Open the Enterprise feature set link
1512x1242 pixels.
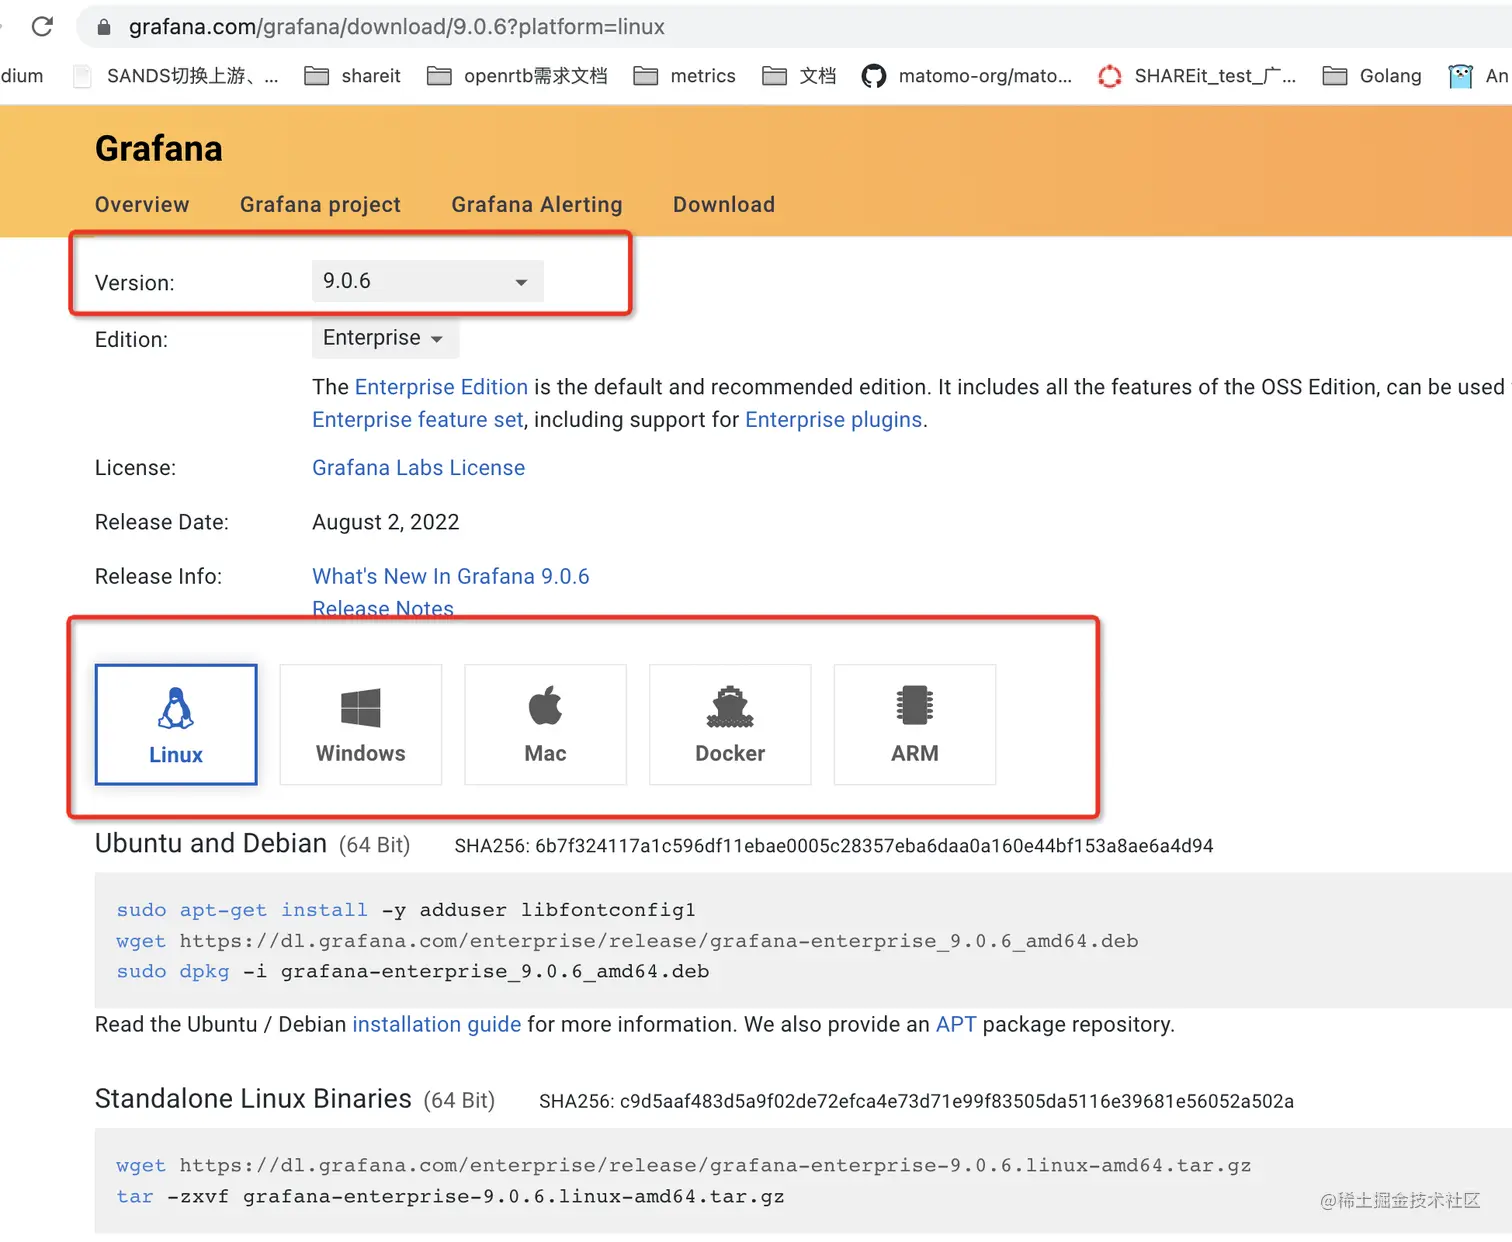[418, 420]
